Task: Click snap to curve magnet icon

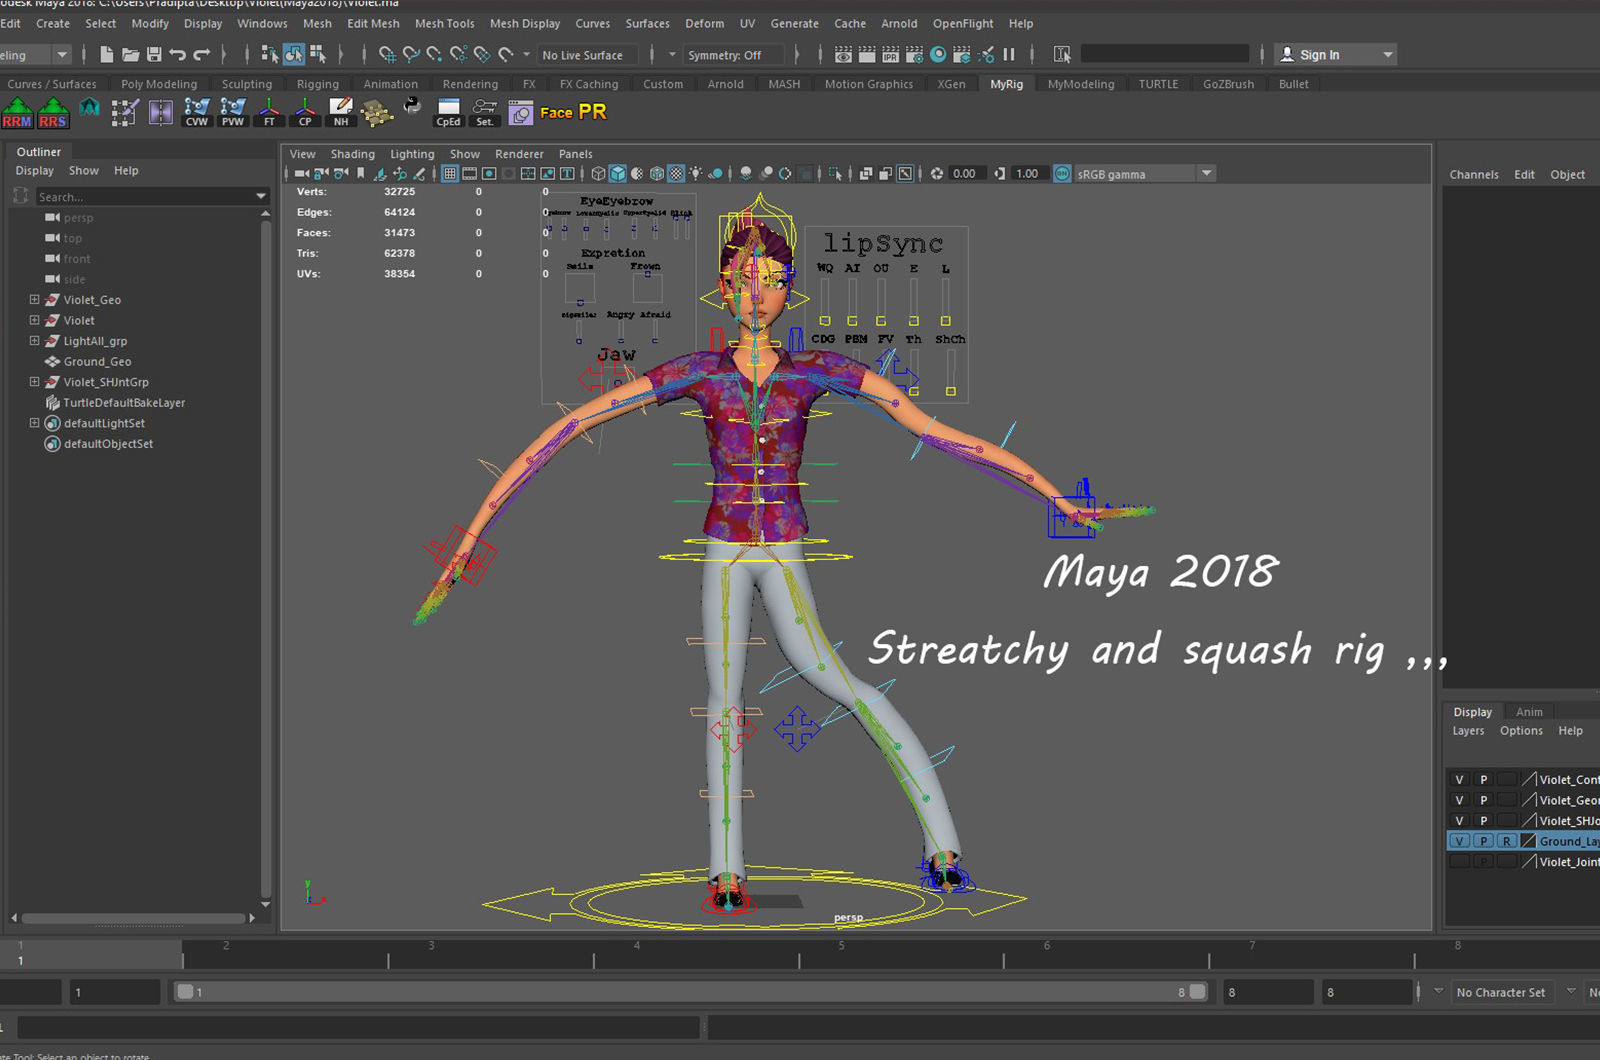Action: click(411, 55)
